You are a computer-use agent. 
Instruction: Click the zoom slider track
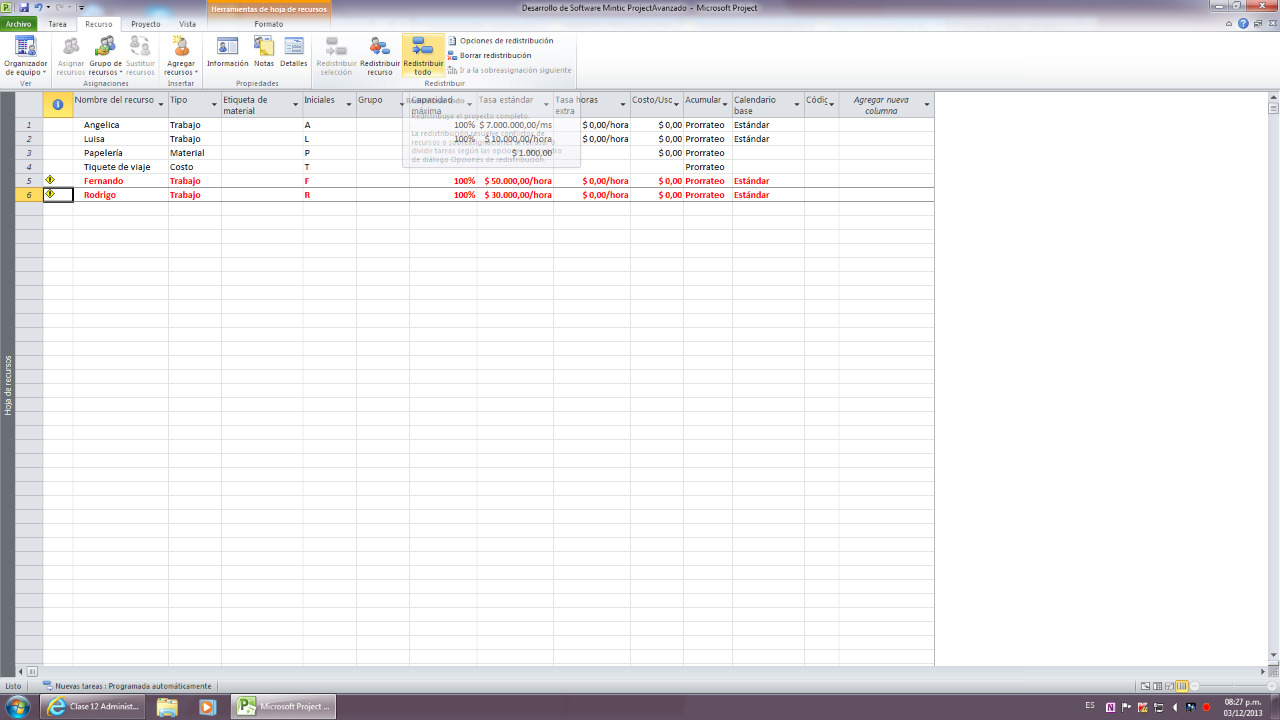[x=1233, y=686]
